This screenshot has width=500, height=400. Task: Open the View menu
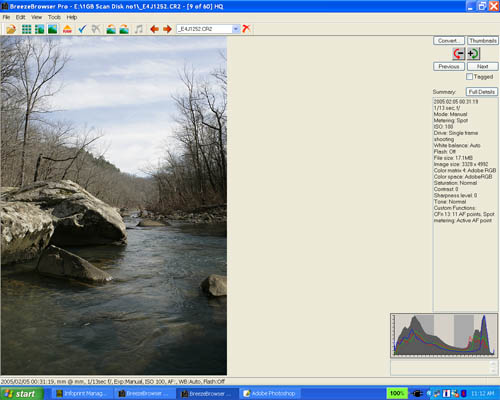coord(36,17)
